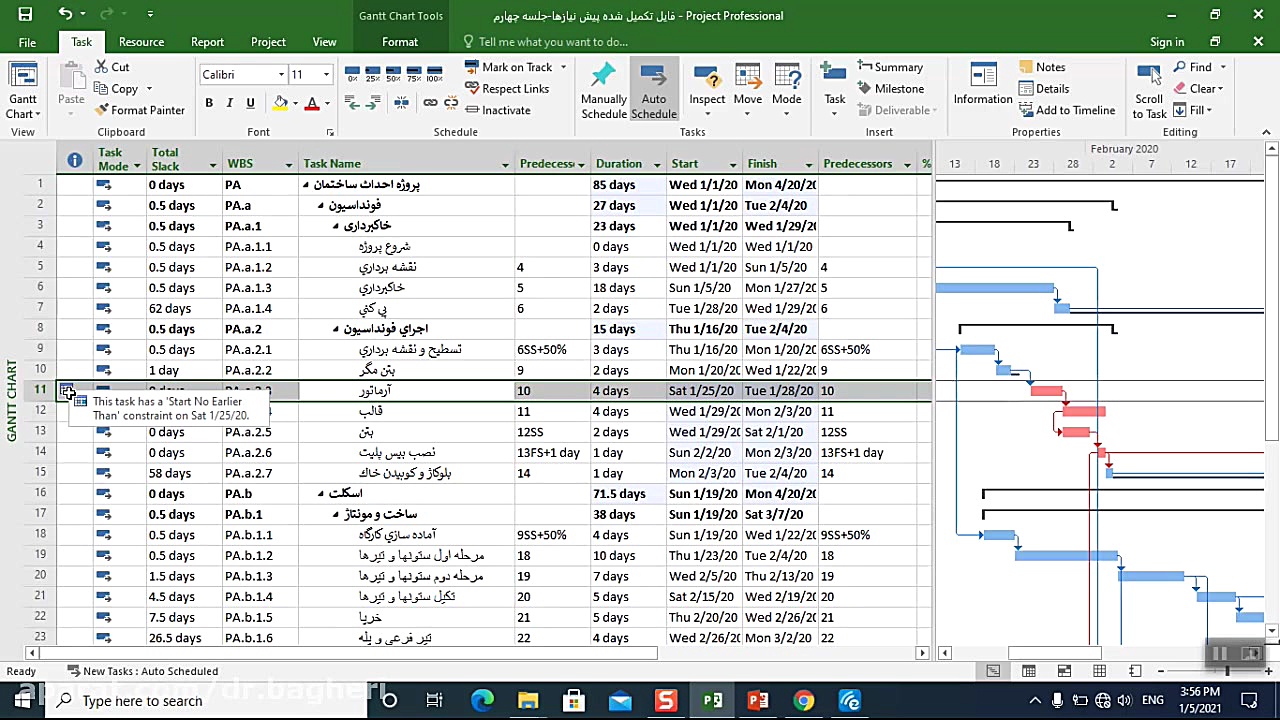
Task: Switch to the Resource ribbon tab
Action: pyautogui.click(x=141, y=42)
